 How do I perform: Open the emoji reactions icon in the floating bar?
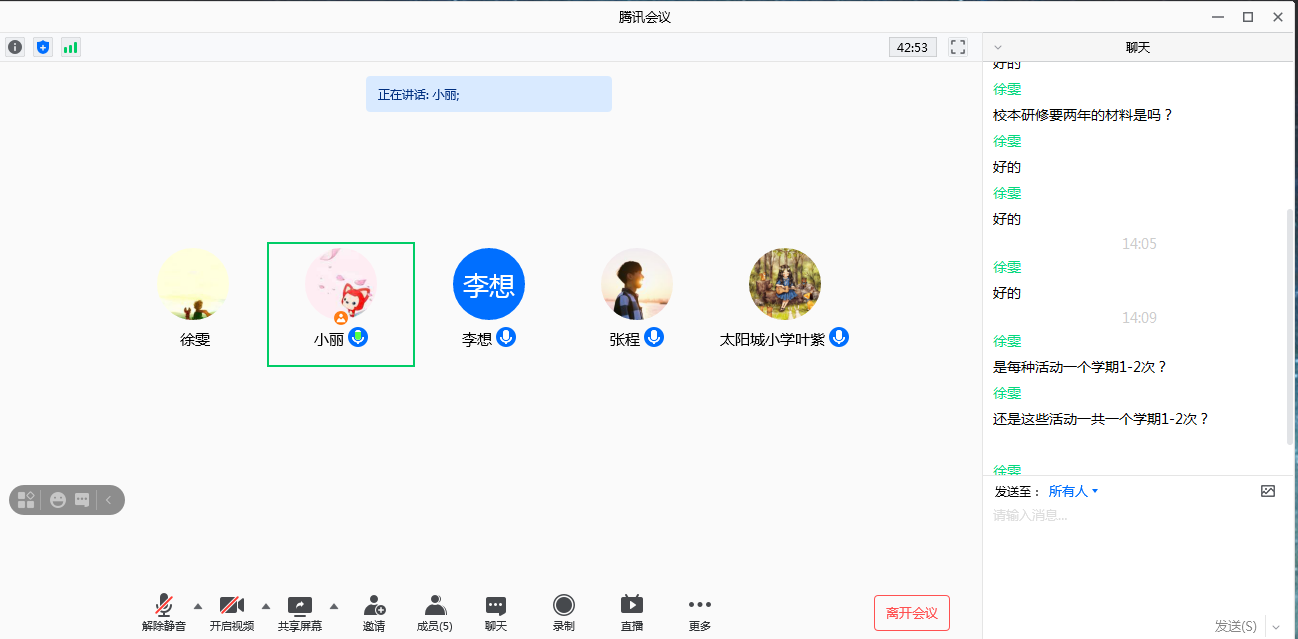[58, 499]
